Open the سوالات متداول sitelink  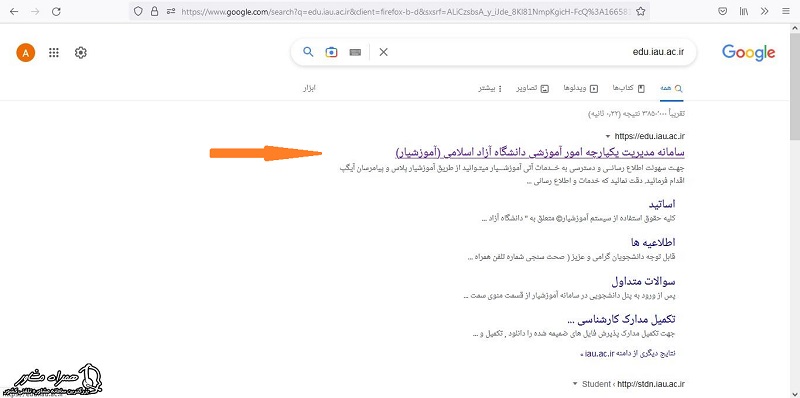(643, 281)
